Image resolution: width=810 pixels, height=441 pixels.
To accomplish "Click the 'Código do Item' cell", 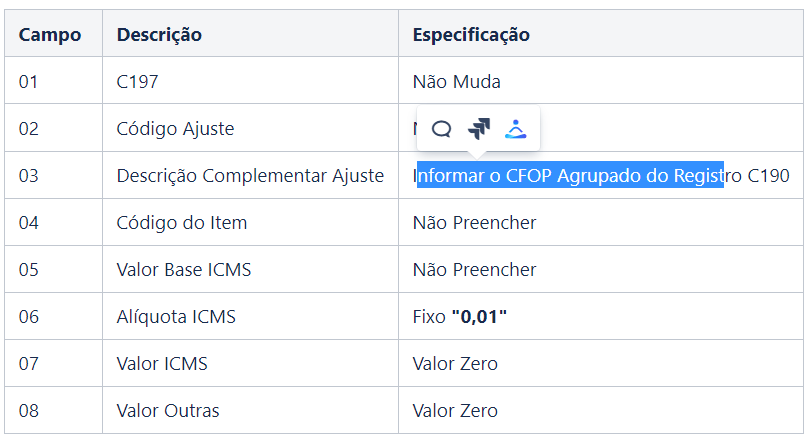I will [181, 223].
